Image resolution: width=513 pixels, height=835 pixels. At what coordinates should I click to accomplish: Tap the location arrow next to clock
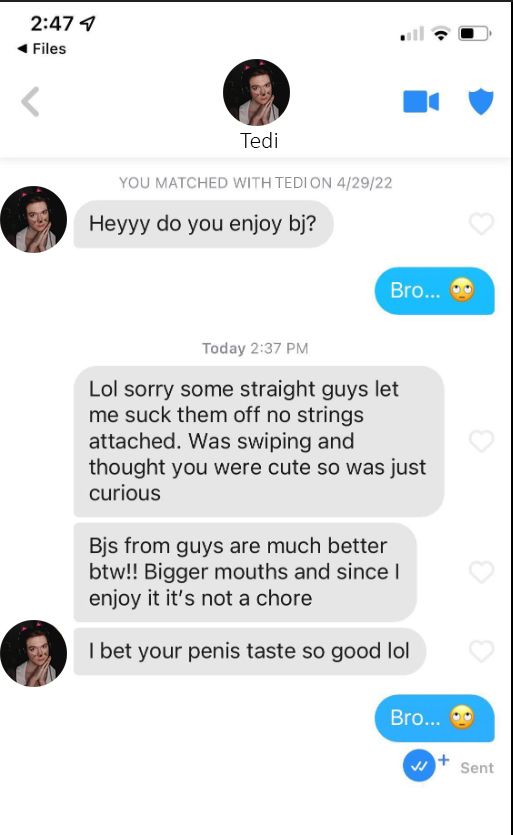point(87,23)
